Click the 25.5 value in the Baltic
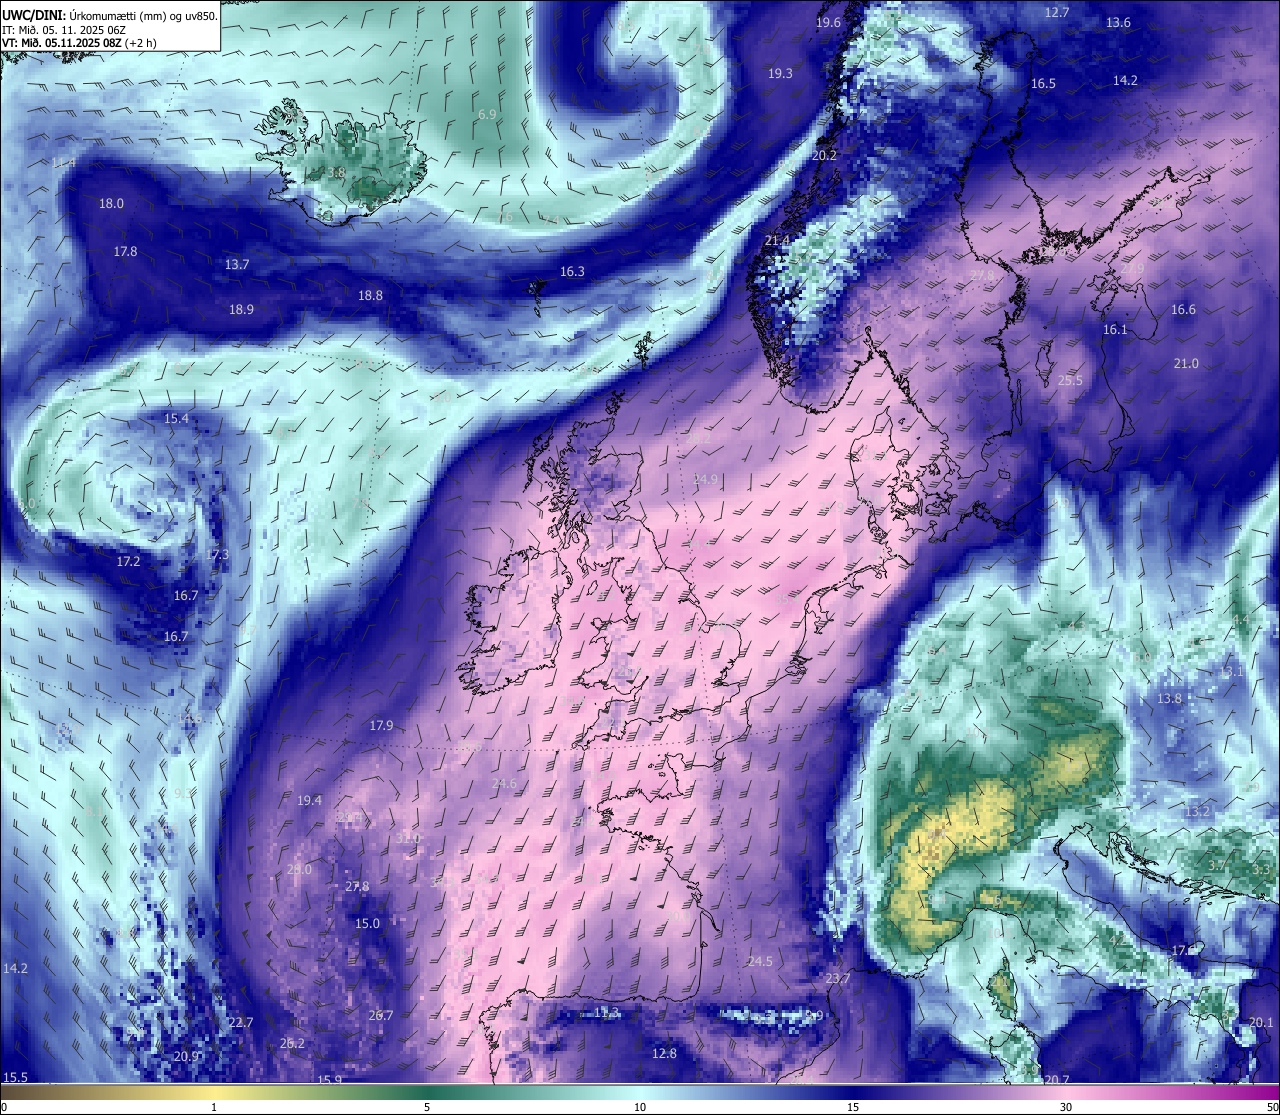The width and height of the screenshot is (1280, 1115). [1070, 381]
